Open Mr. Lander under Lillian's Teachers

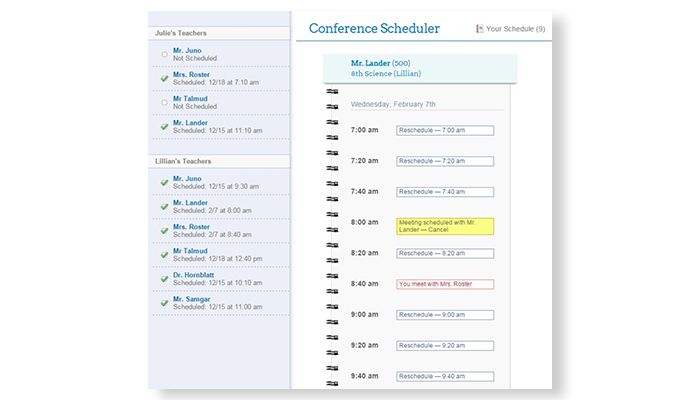[x=190, y=203]
